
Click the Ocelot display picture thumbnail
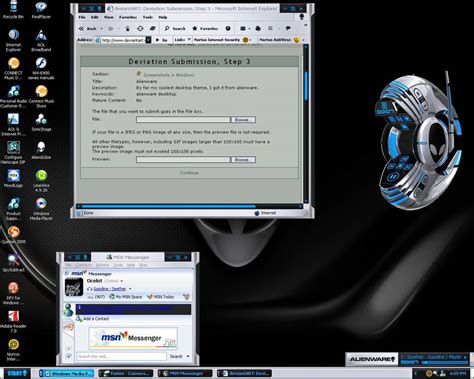click(74, 287)
